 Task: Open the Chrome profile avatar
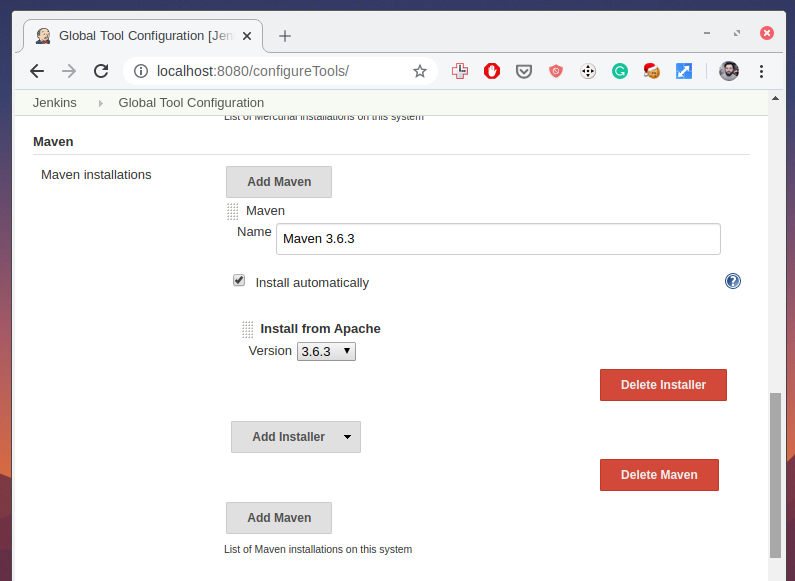click(729, 71)
